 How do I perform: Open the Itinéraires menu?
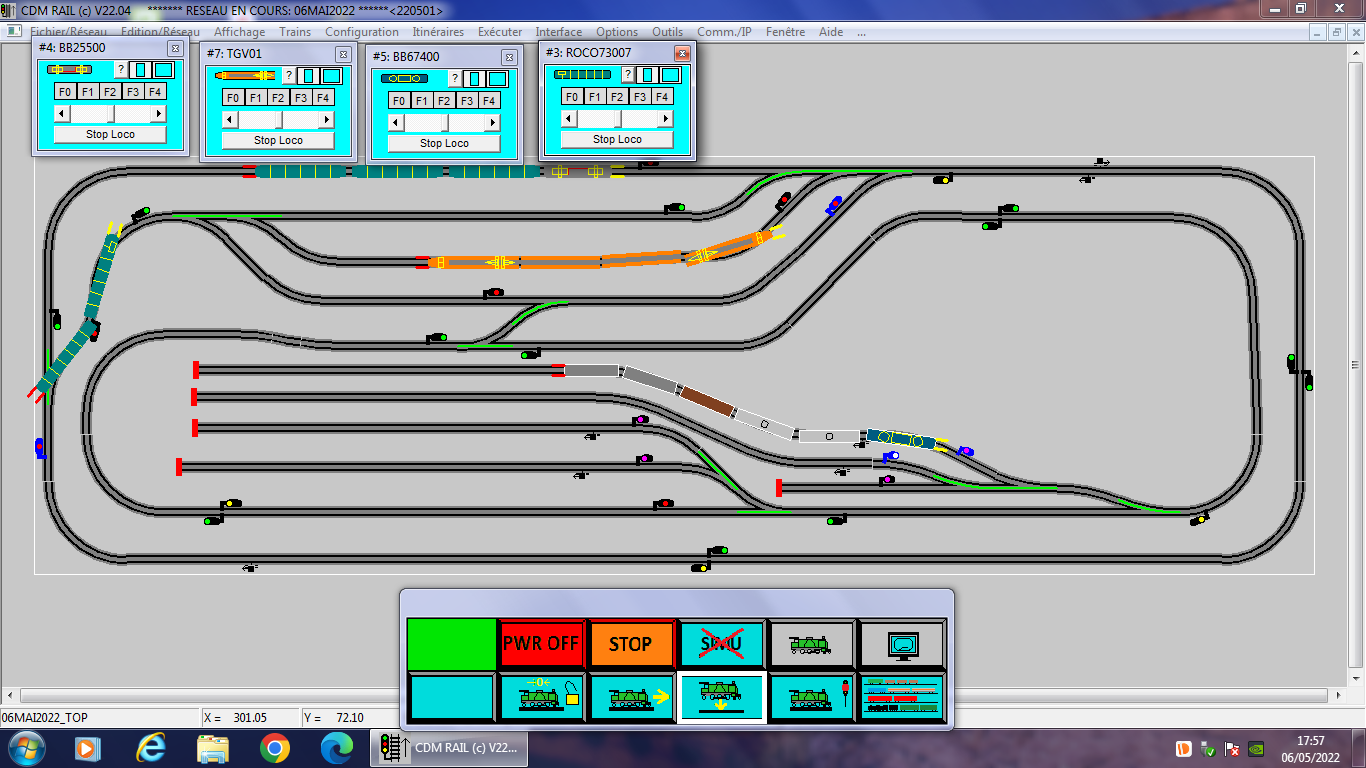438,32
